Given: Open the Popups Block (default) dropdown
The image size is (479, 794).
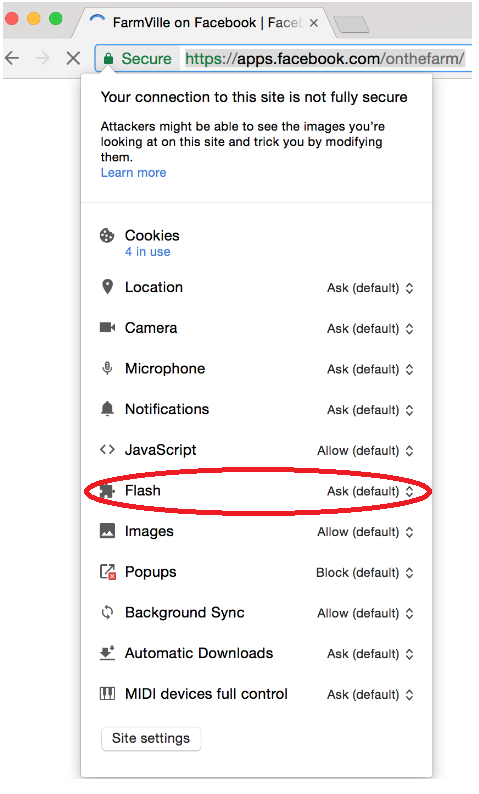Looking at the screenshot, I should (x=365, y=573).
